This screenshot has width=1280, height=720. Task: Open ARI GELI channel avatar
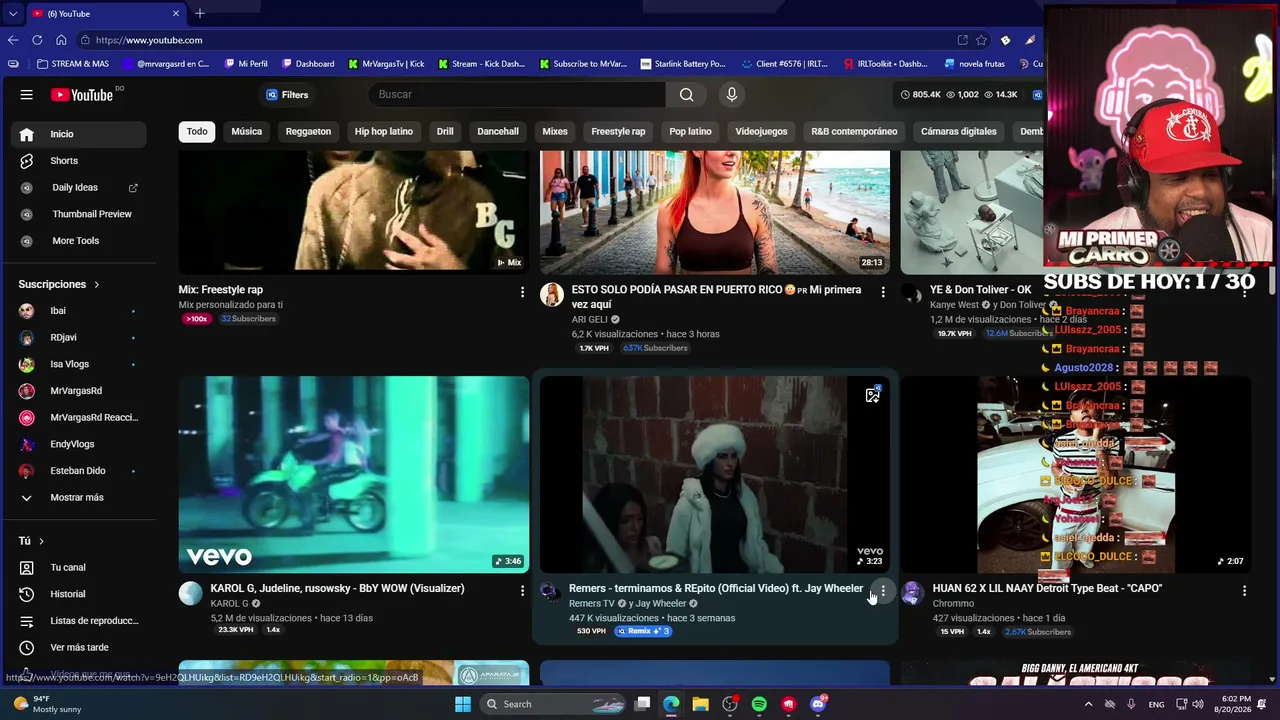(x=552, y=294)
